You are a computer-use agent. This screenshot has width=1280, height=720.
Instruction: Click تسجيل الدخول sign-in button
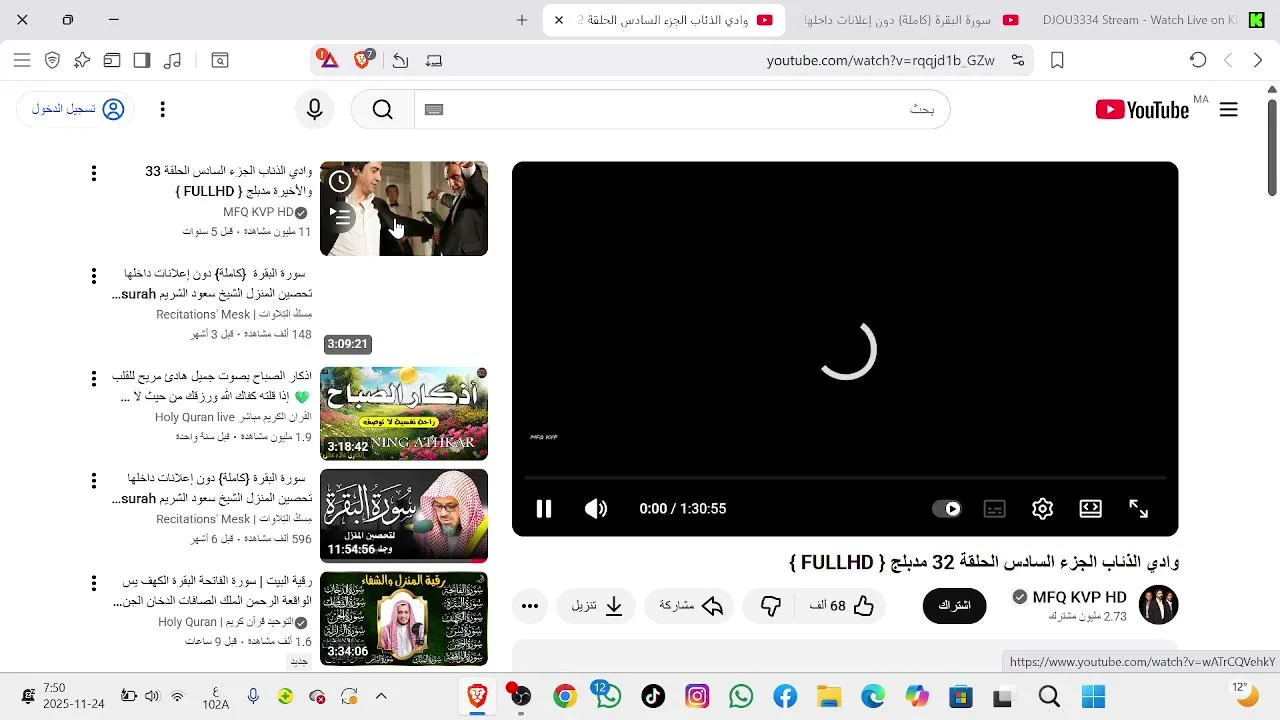pos(77,109)
